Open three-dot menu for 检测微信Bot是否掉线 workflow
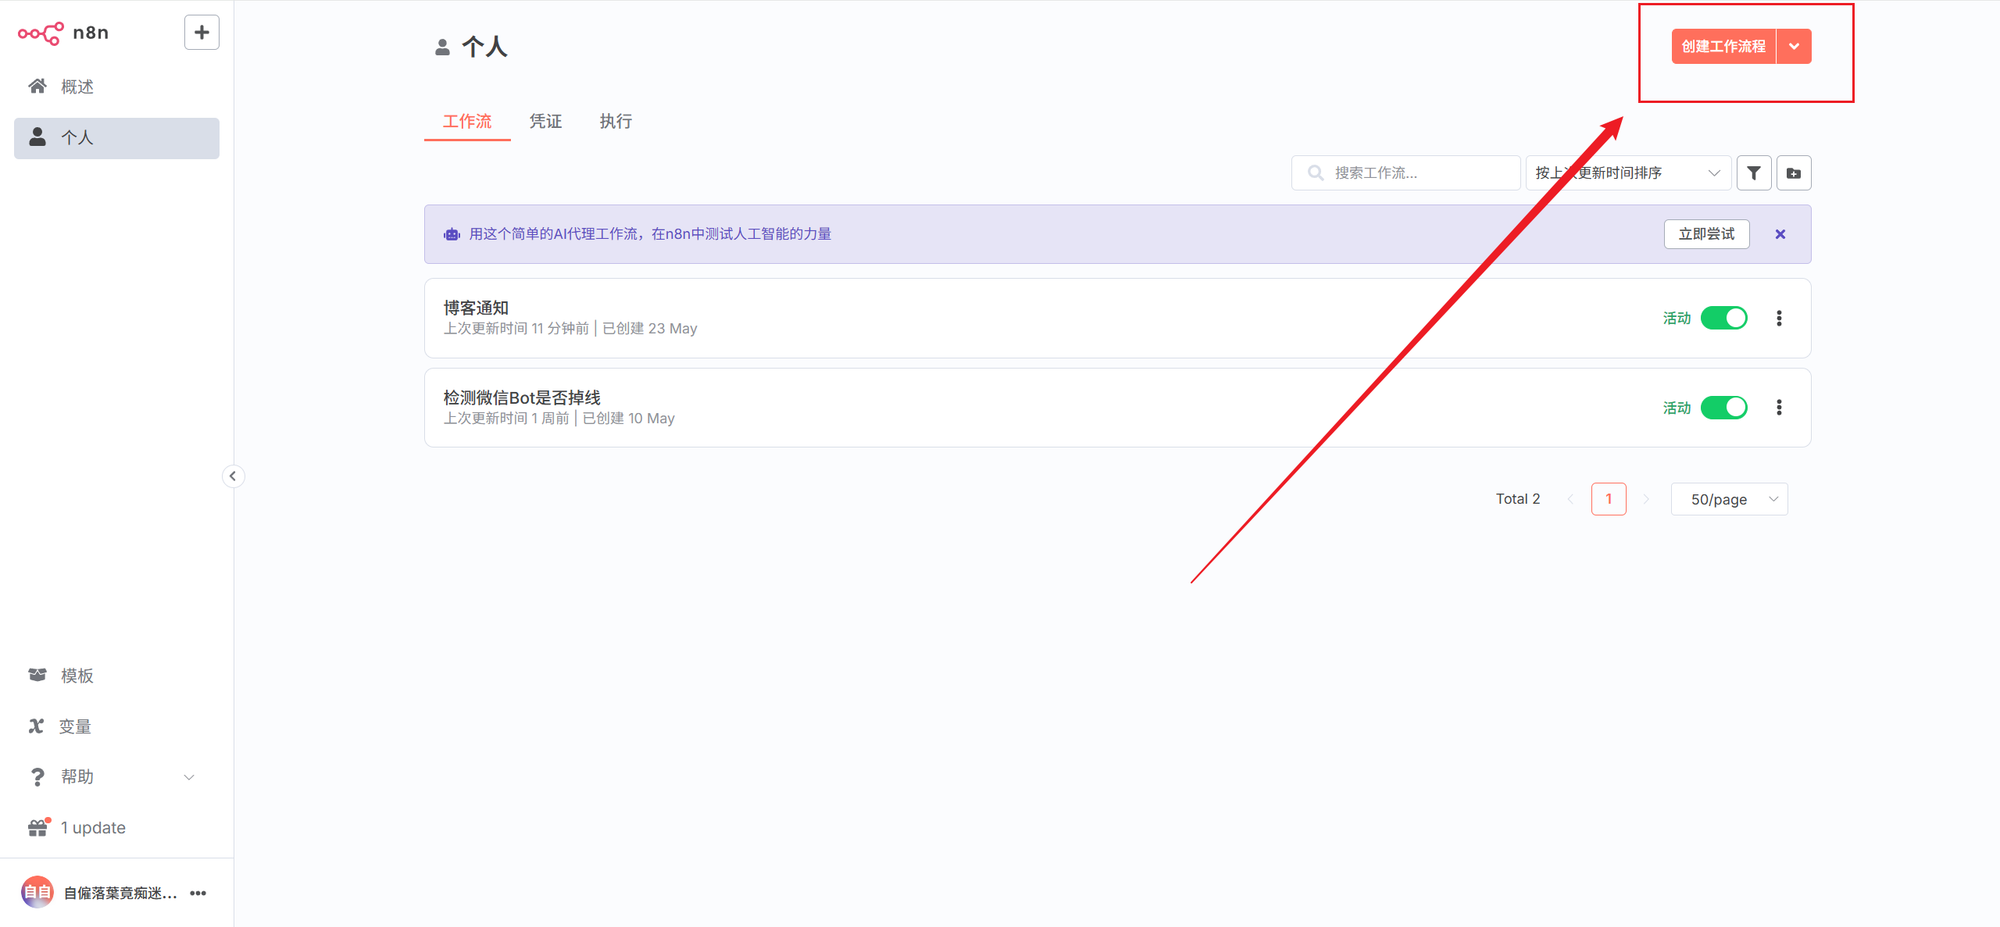This screenshot has height=927, width=2000. coord(1778,407)
